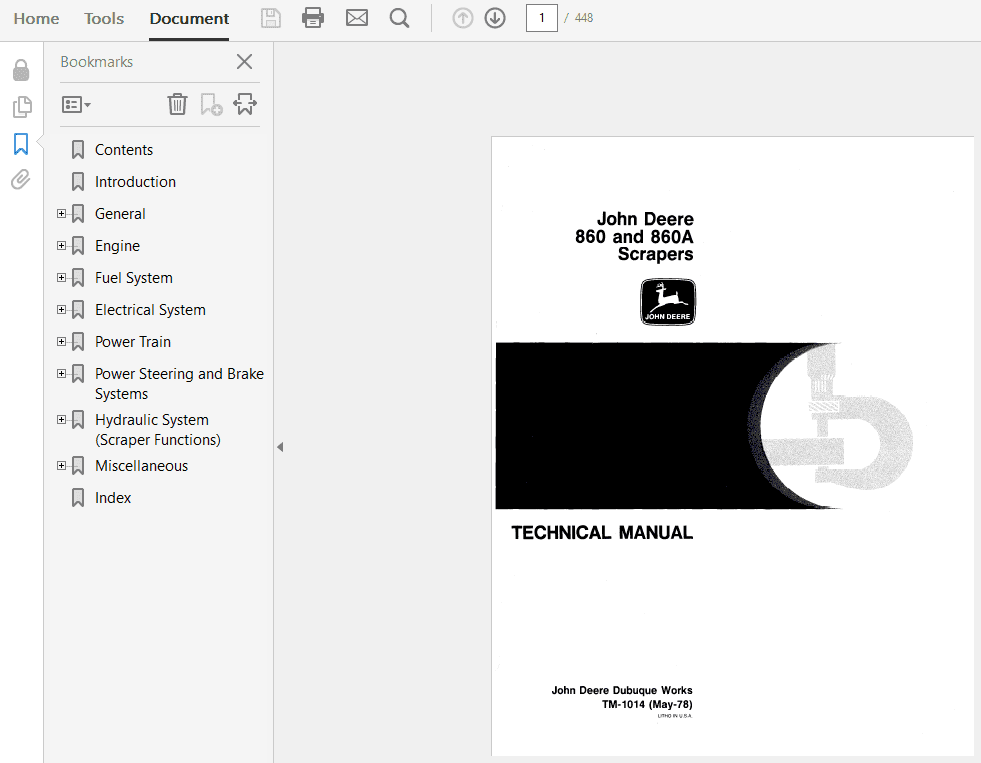Click the Index bookmark ribbon icon
This screenshot has height=763, width=981.
(x=78, y=498)
